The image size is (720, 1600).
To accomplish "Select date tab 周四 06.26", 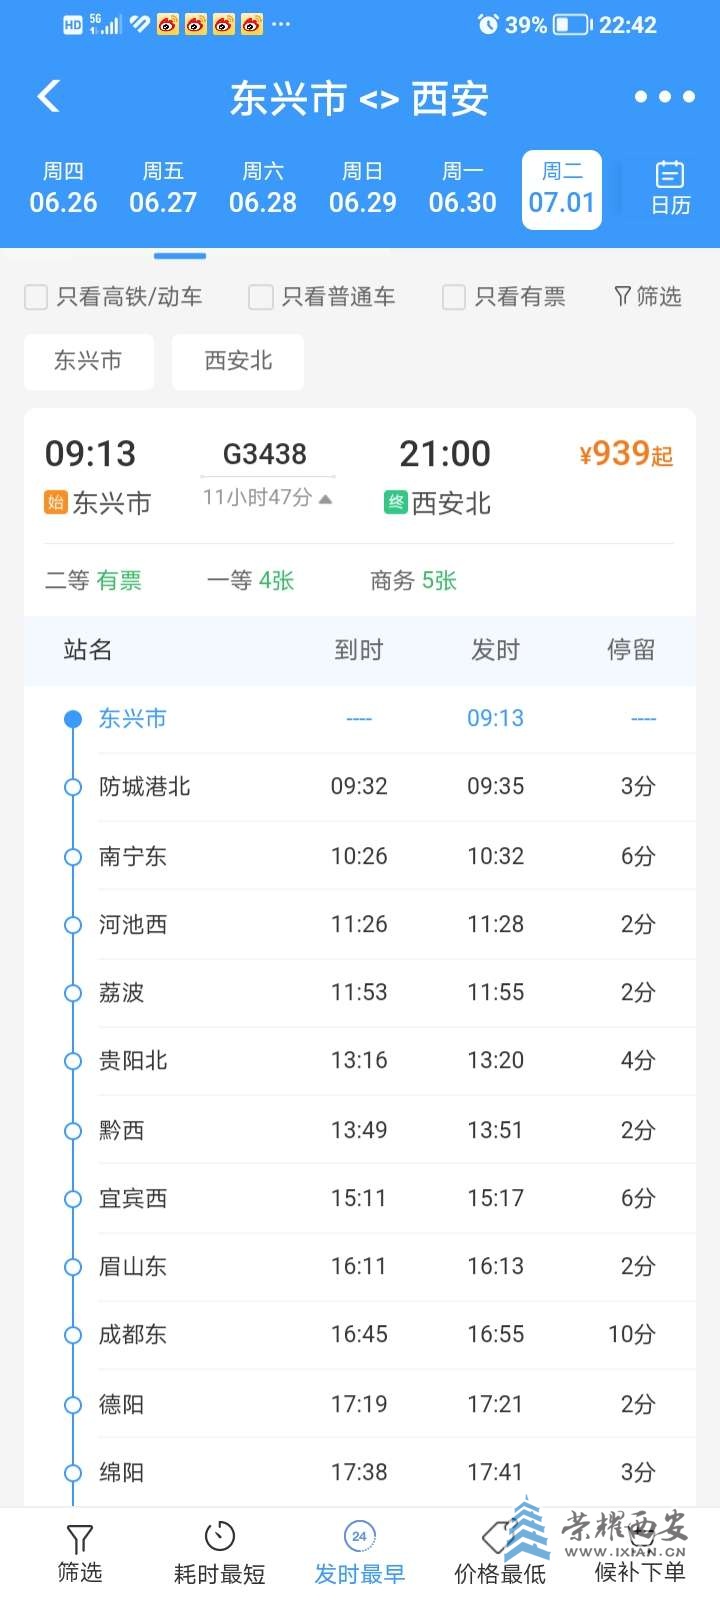I will [x=63, y=188].
